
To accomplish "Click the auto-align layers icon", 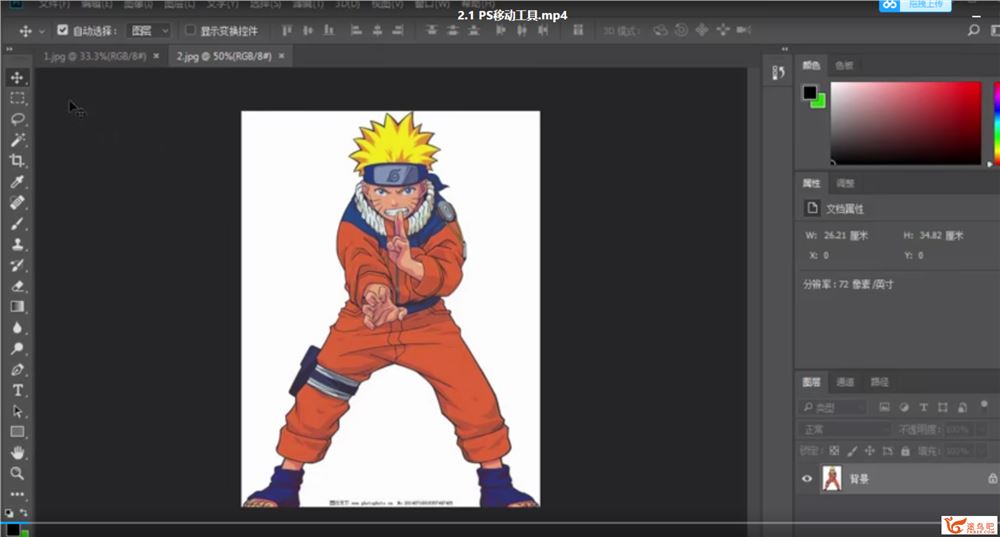I will click(578, 30).
